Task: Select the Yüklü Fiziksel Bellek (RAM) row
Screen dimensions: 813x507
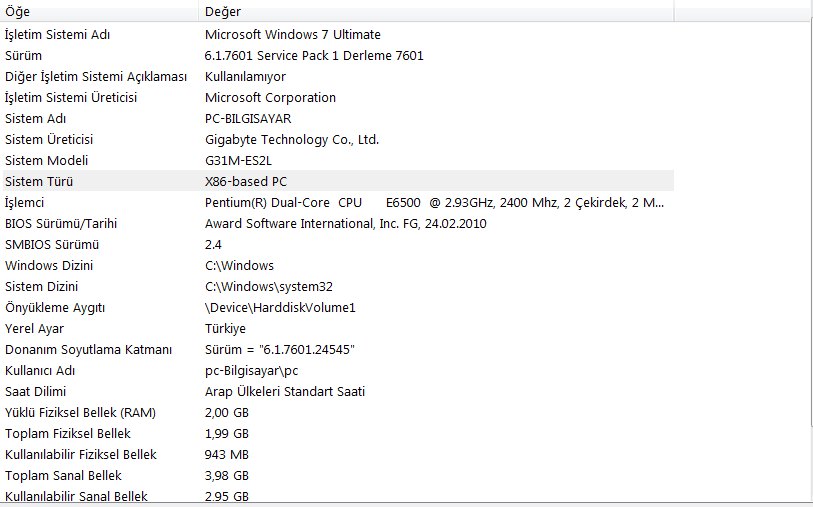Action: coord(80,413)
